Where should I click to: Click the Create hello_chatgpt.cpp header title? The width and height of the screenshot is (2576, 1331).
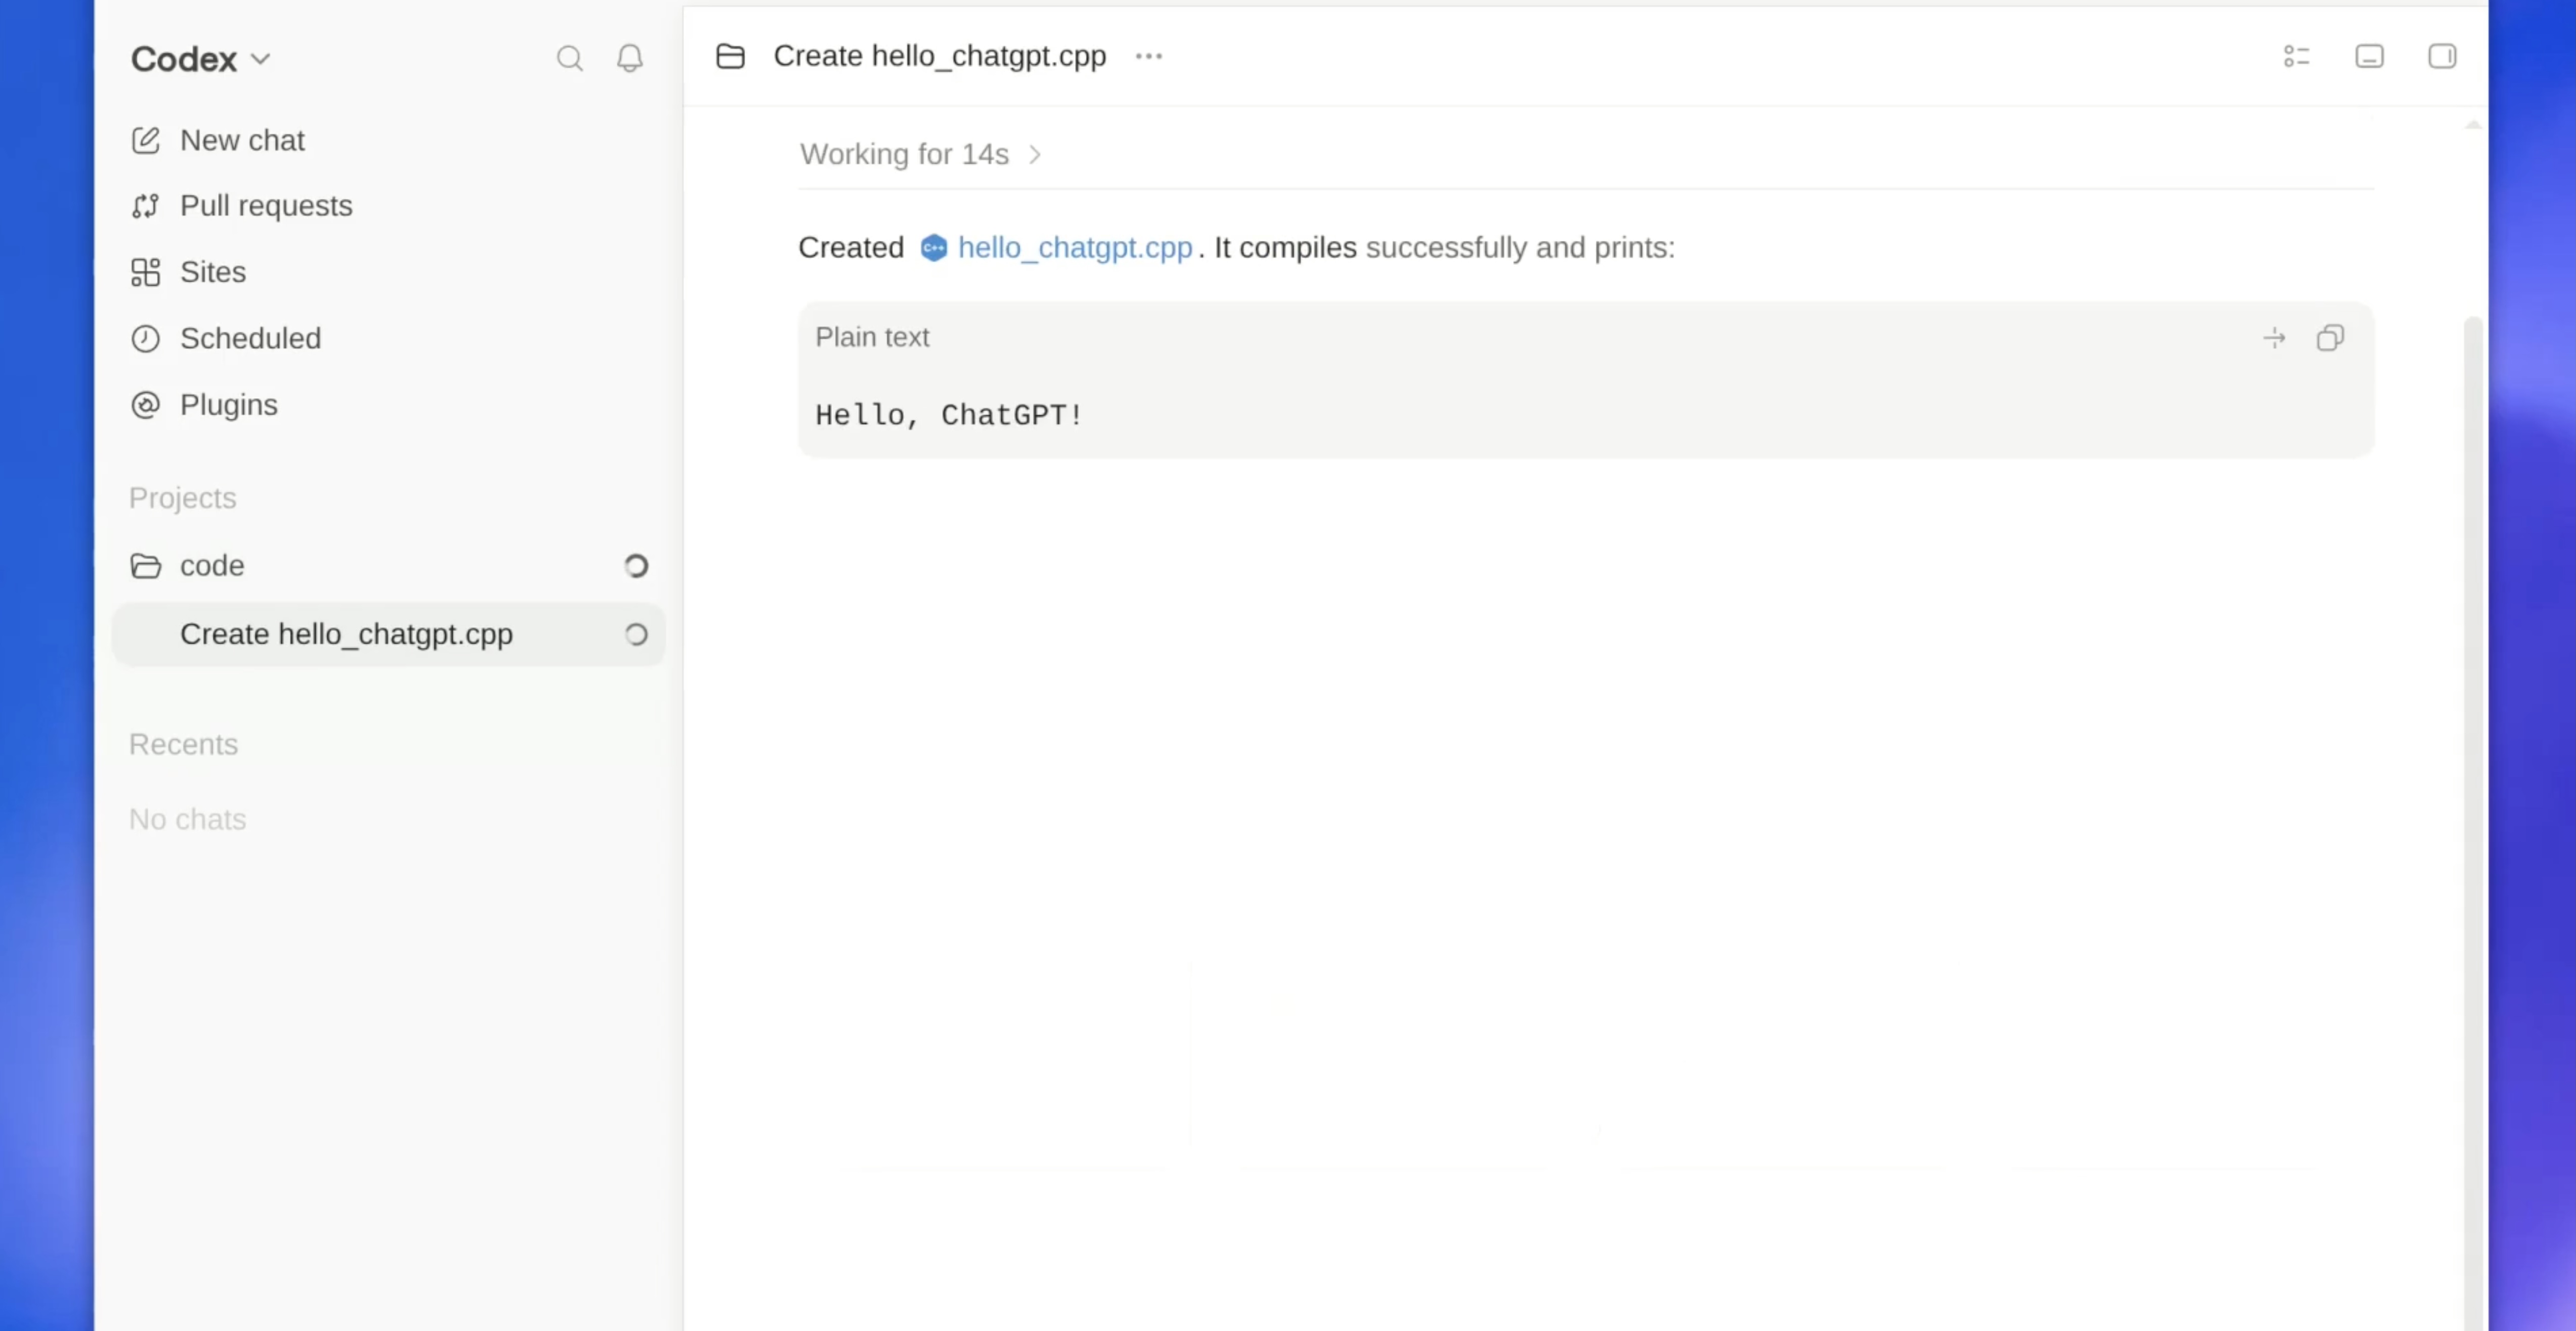940,56
